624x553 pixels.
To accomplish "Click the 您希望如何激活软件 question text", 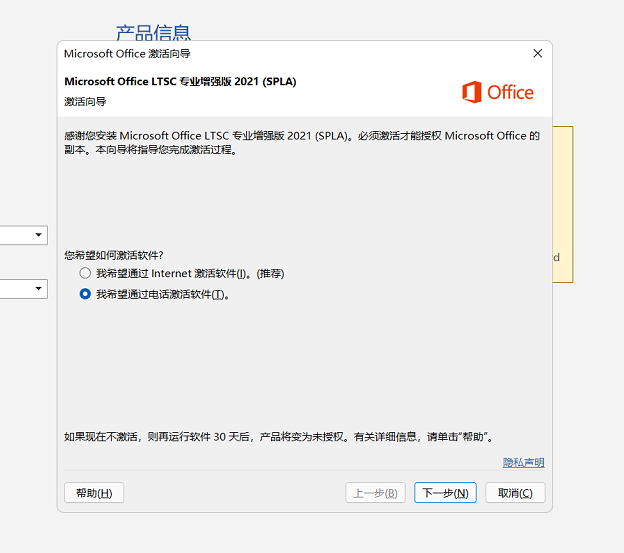I will (x=113, y=256).
